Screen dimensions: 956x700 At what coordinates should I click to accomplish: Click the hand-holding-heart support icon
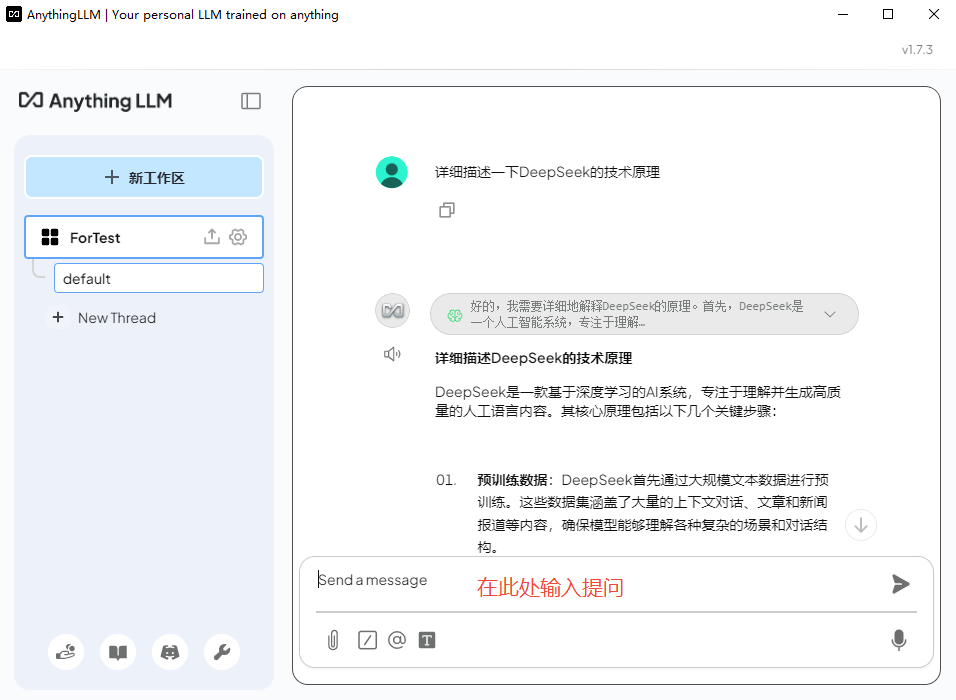(x=66, y=652)
